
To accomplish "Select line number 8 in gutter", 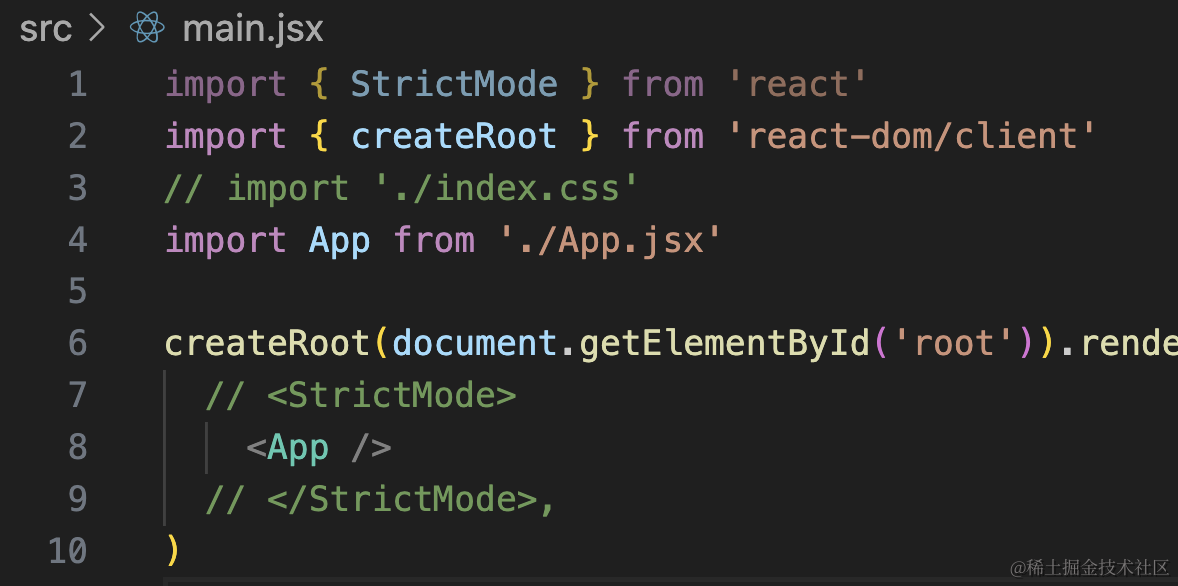I will [78, 448].
